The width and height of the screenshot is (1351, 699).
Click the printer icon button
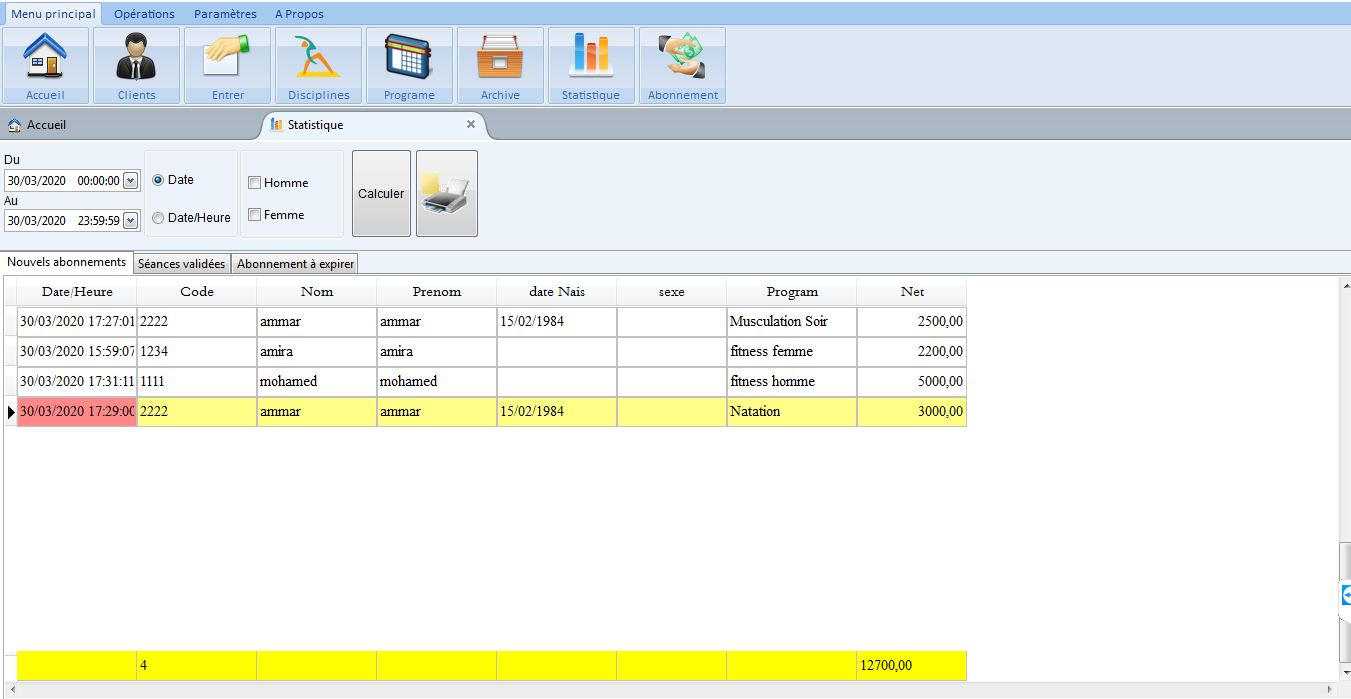(x=446, y=194)
